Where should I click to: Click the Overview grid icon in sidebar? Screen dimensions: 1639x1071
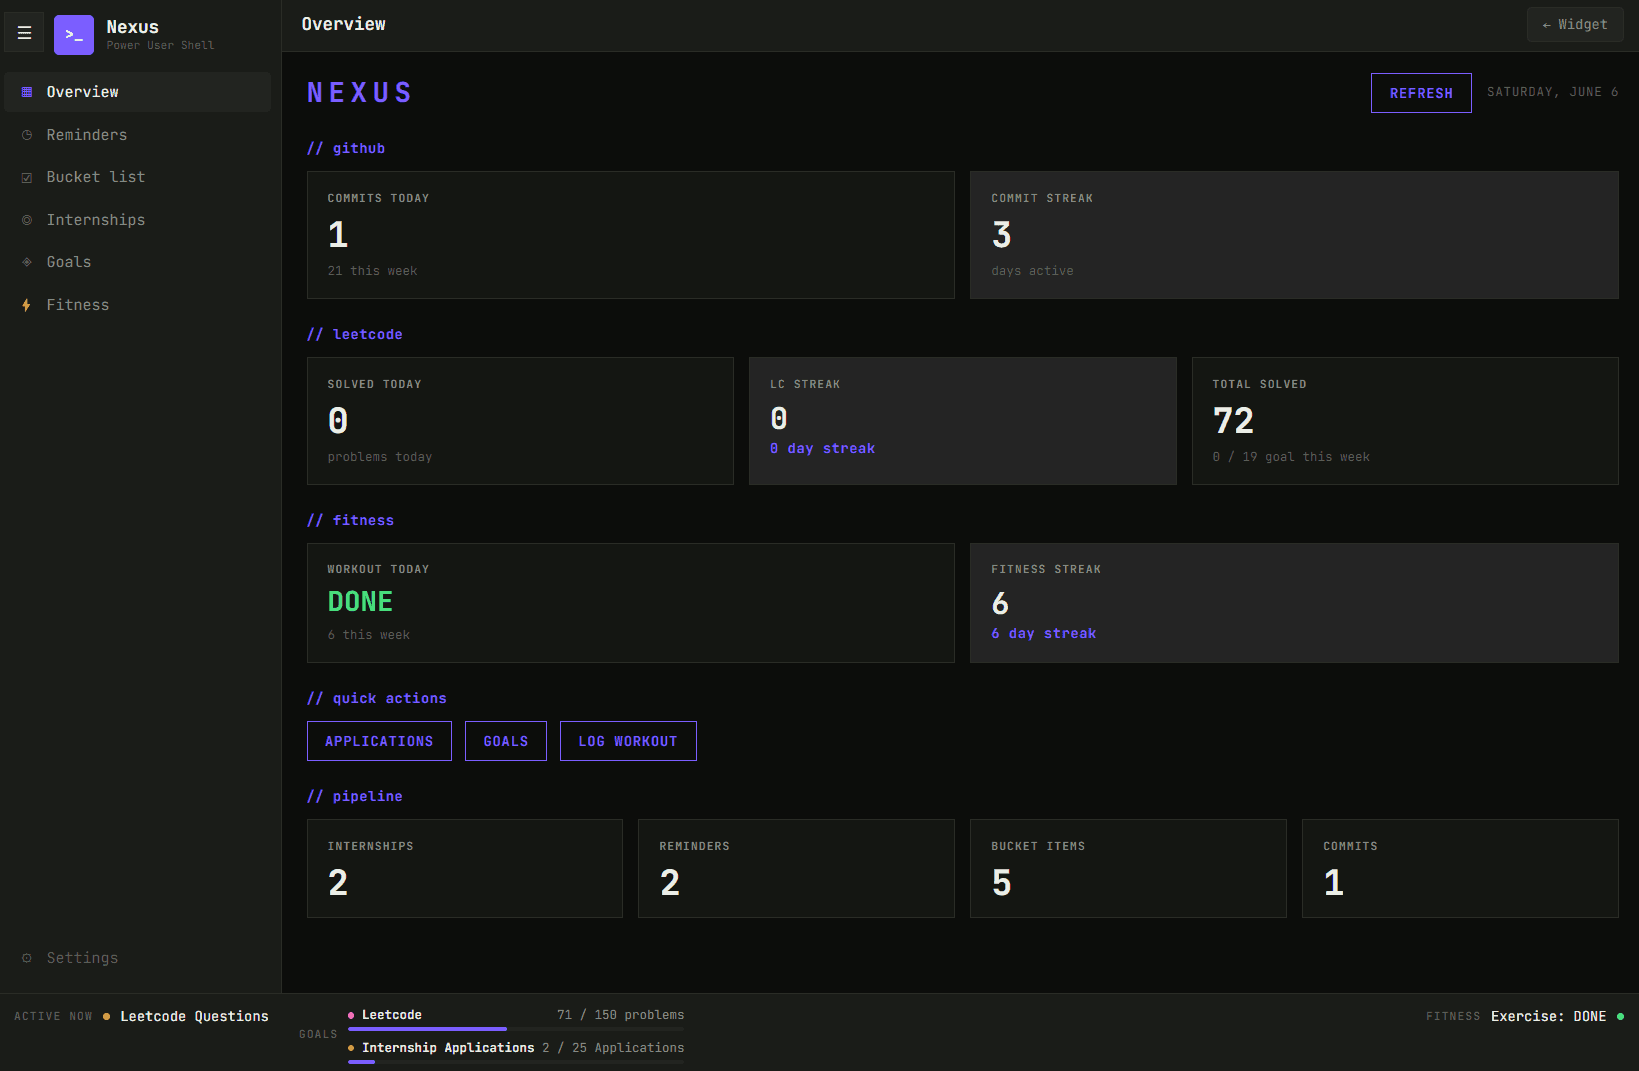27,92
